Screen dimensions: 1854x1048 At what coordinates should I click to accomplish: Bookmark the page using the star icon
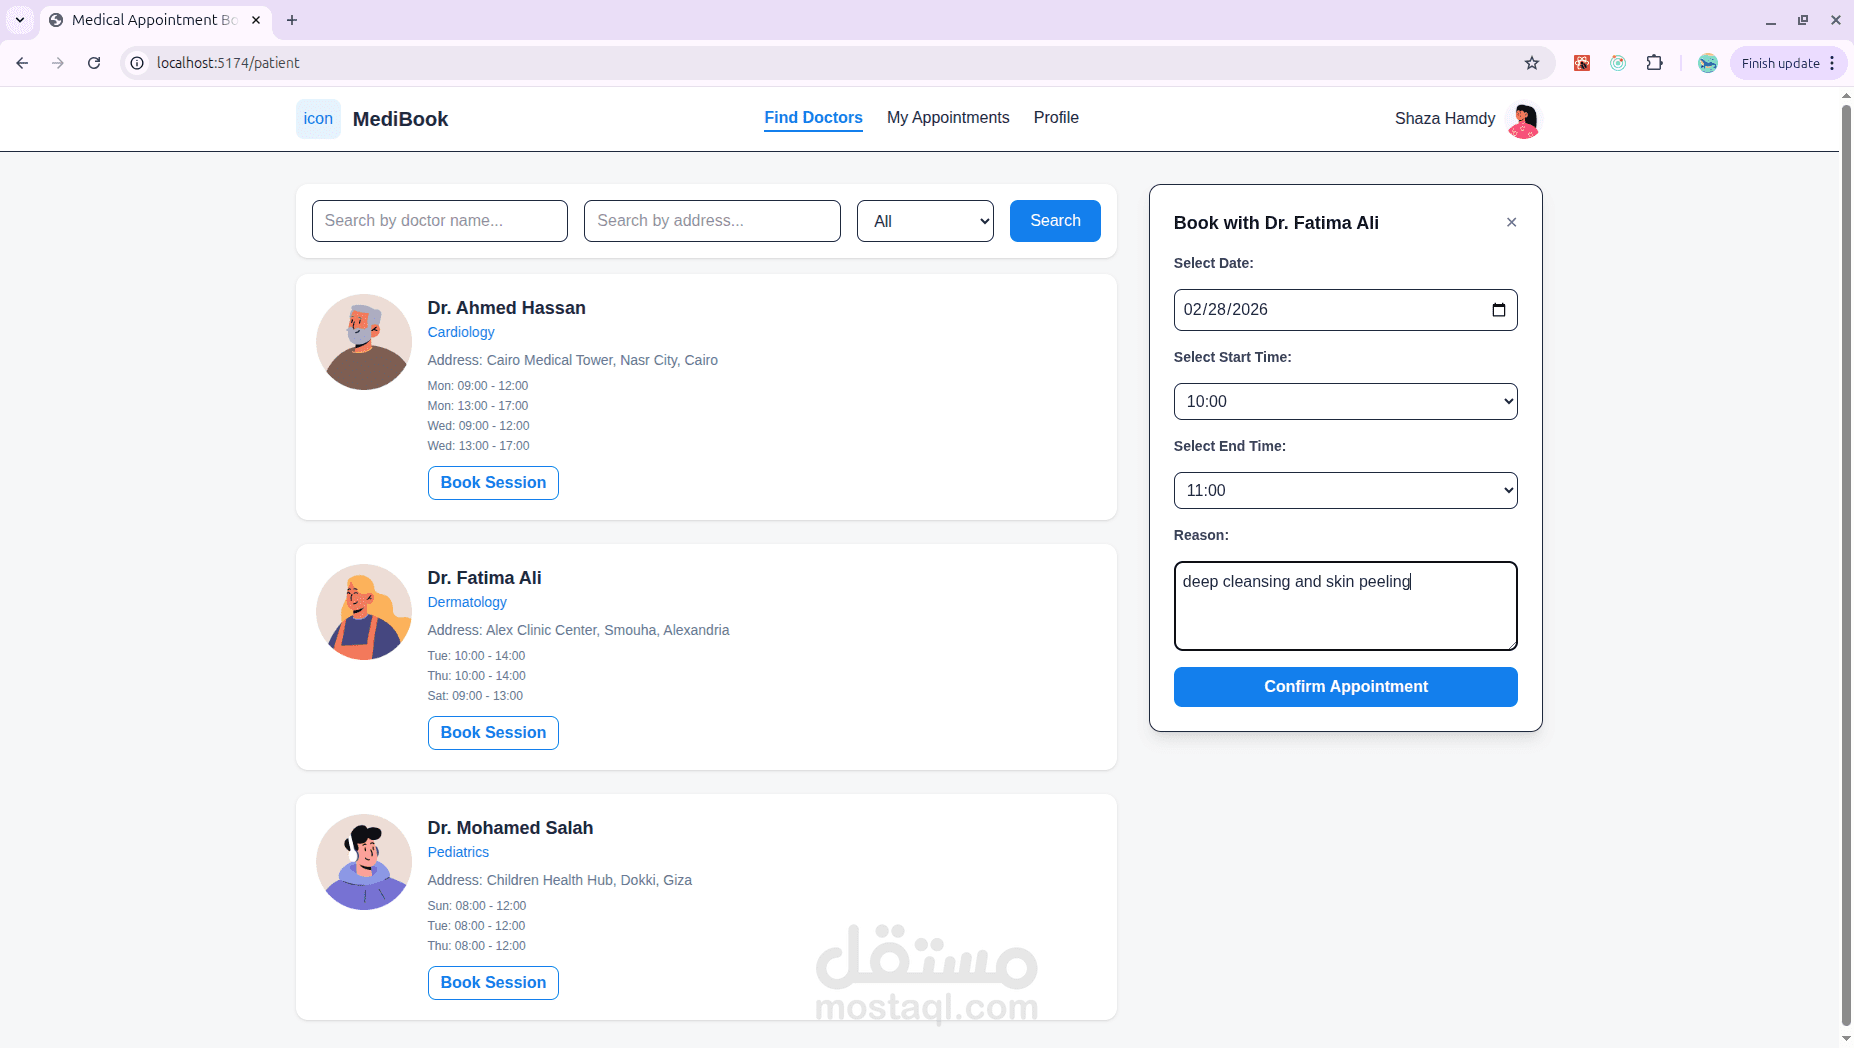pyautogui.click(x=1532, y=62)
